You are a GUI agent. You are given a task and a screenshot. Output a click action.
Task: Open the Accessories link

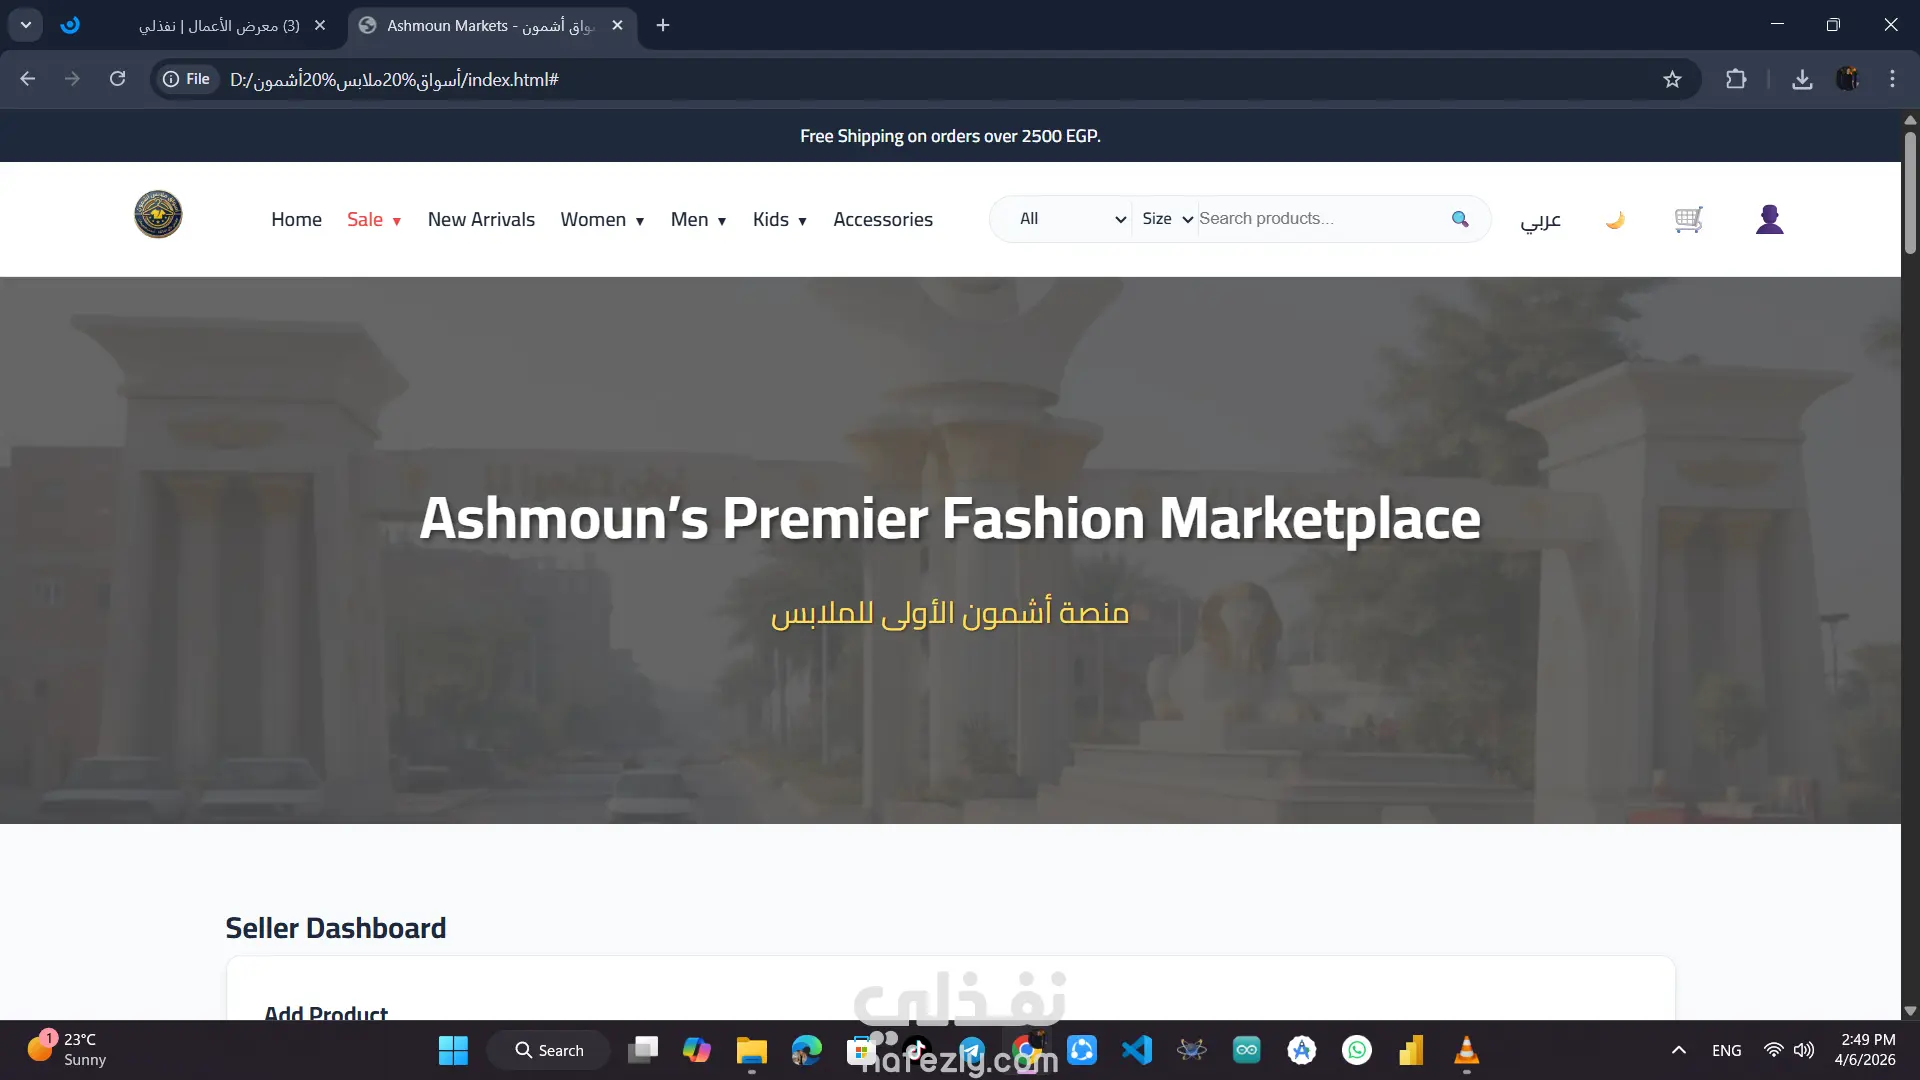click(x=882, y=220)
